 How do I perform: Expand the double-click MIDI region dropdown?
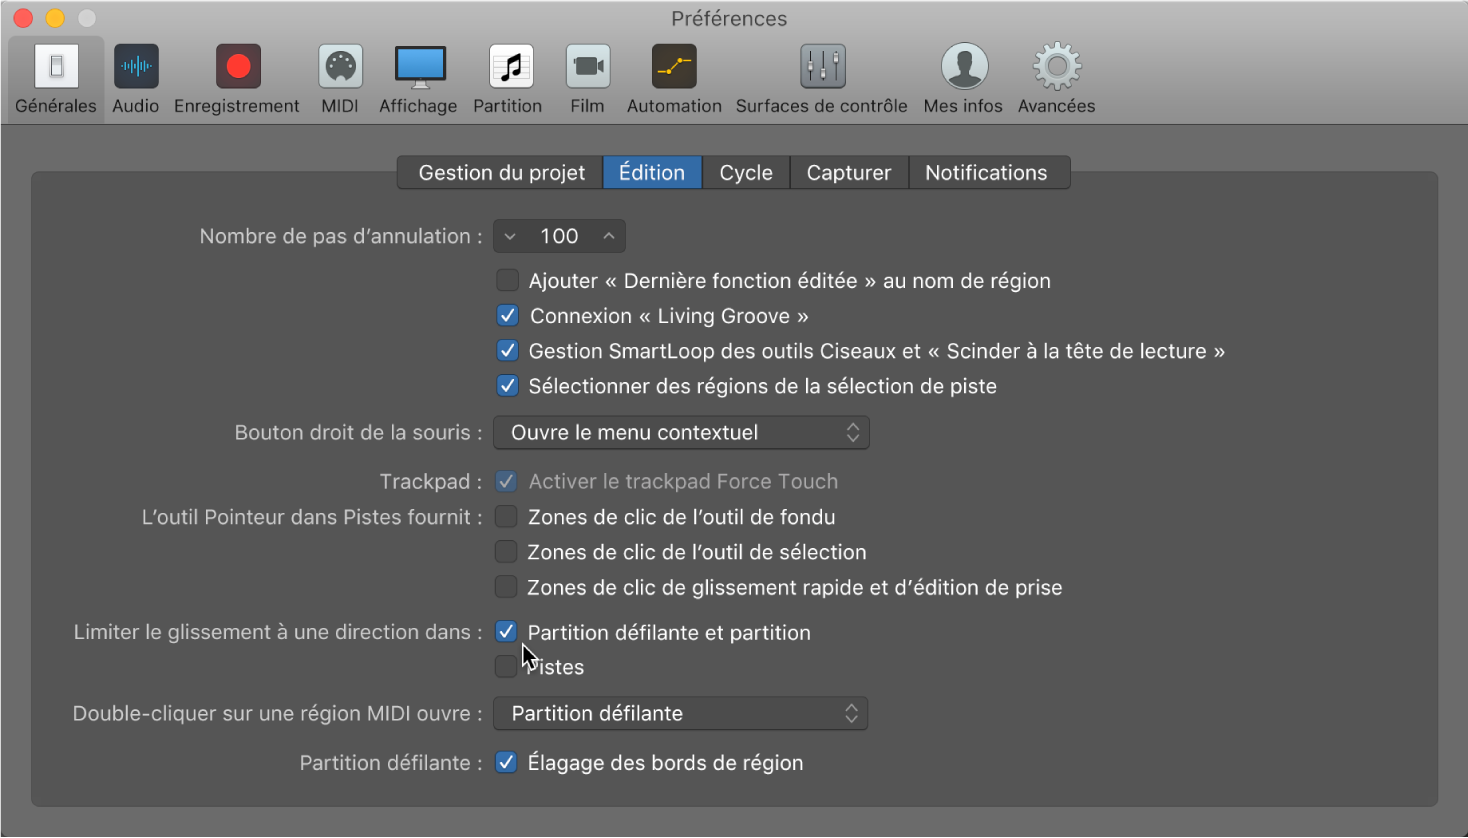click(x=681, y=714)
